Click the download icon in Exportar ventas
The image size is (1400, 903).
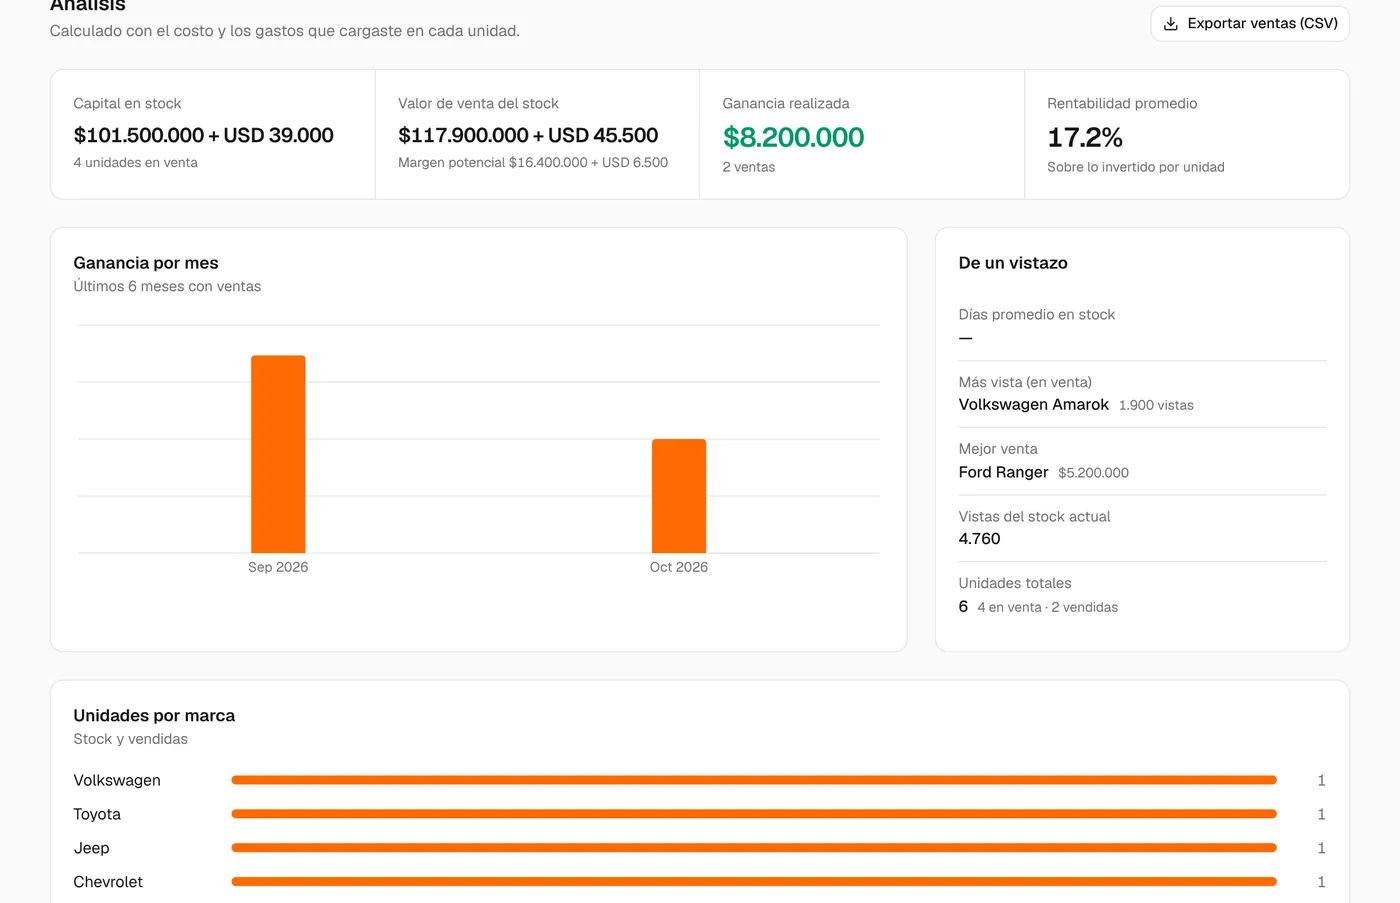click(x=1171, y=24)
